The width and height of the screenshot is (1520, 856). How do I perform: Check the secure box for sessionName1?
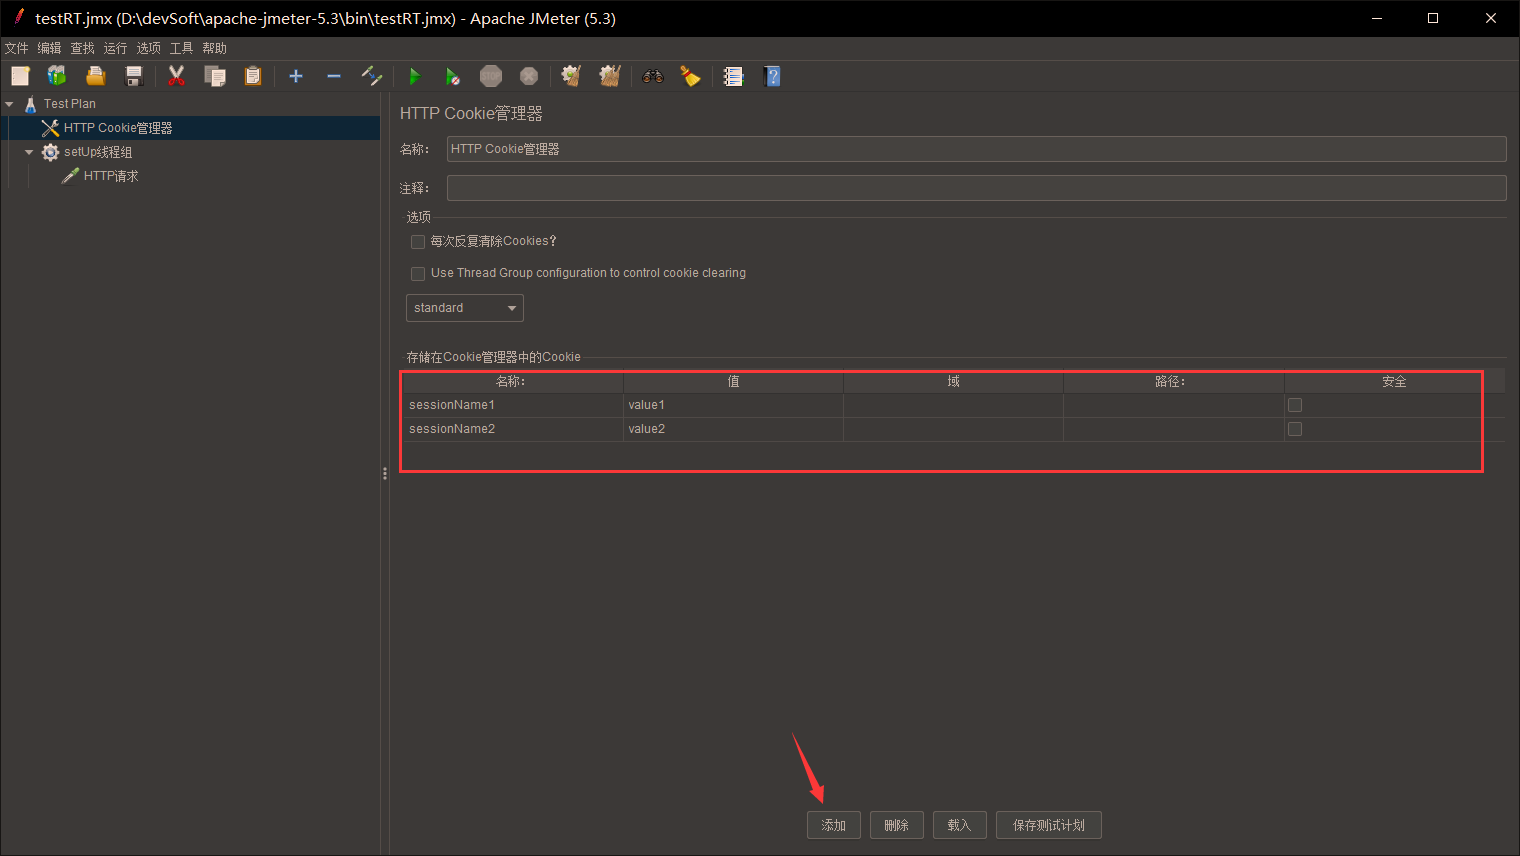(x=1295, y=405)
